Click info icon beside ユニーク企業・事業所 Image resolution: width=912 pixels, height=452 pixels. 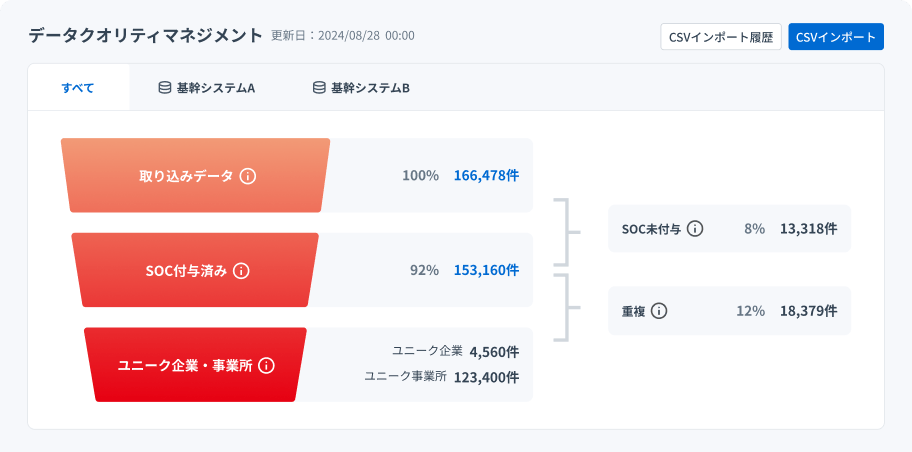266,365
